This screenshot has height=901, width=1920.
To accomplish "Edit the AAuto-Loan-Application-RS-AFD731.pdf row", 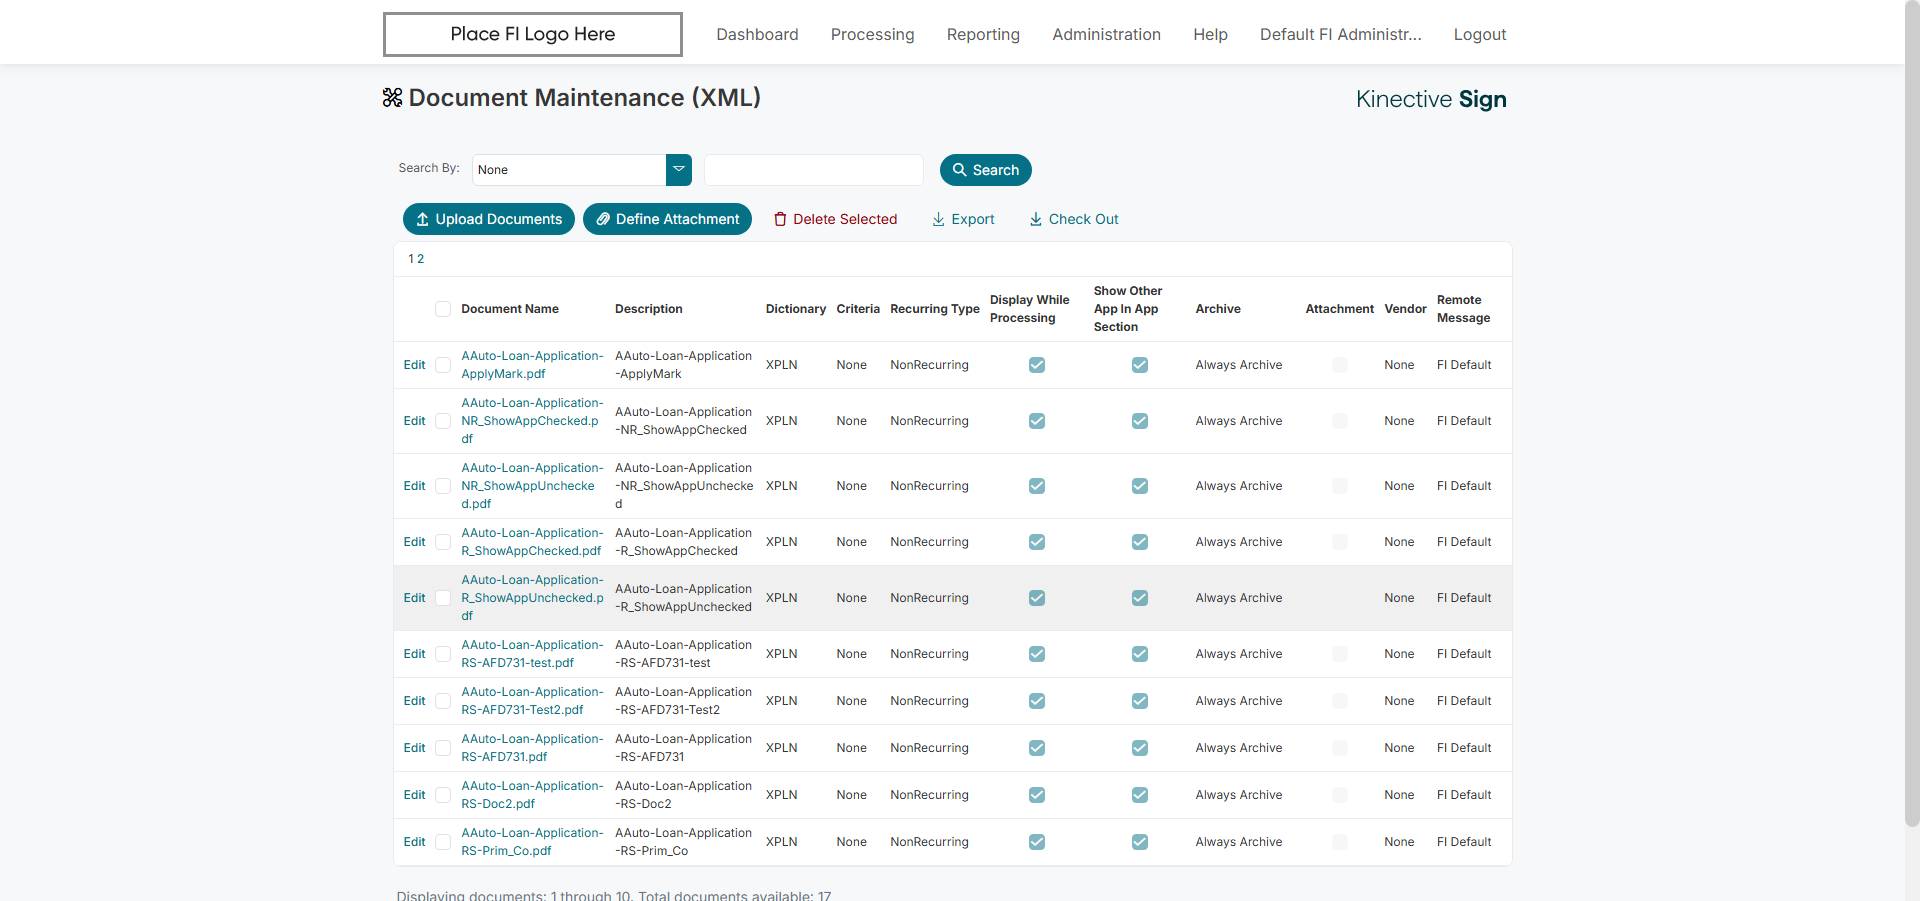I will (x=414, y=748).
